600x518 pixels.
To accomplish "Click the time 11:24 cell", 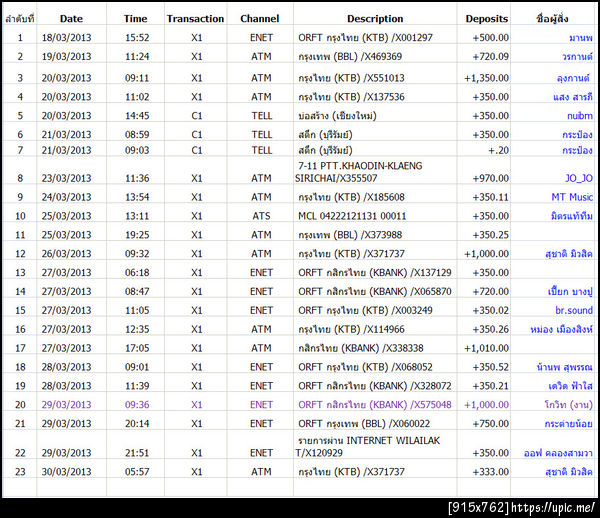I will [137, 57].
